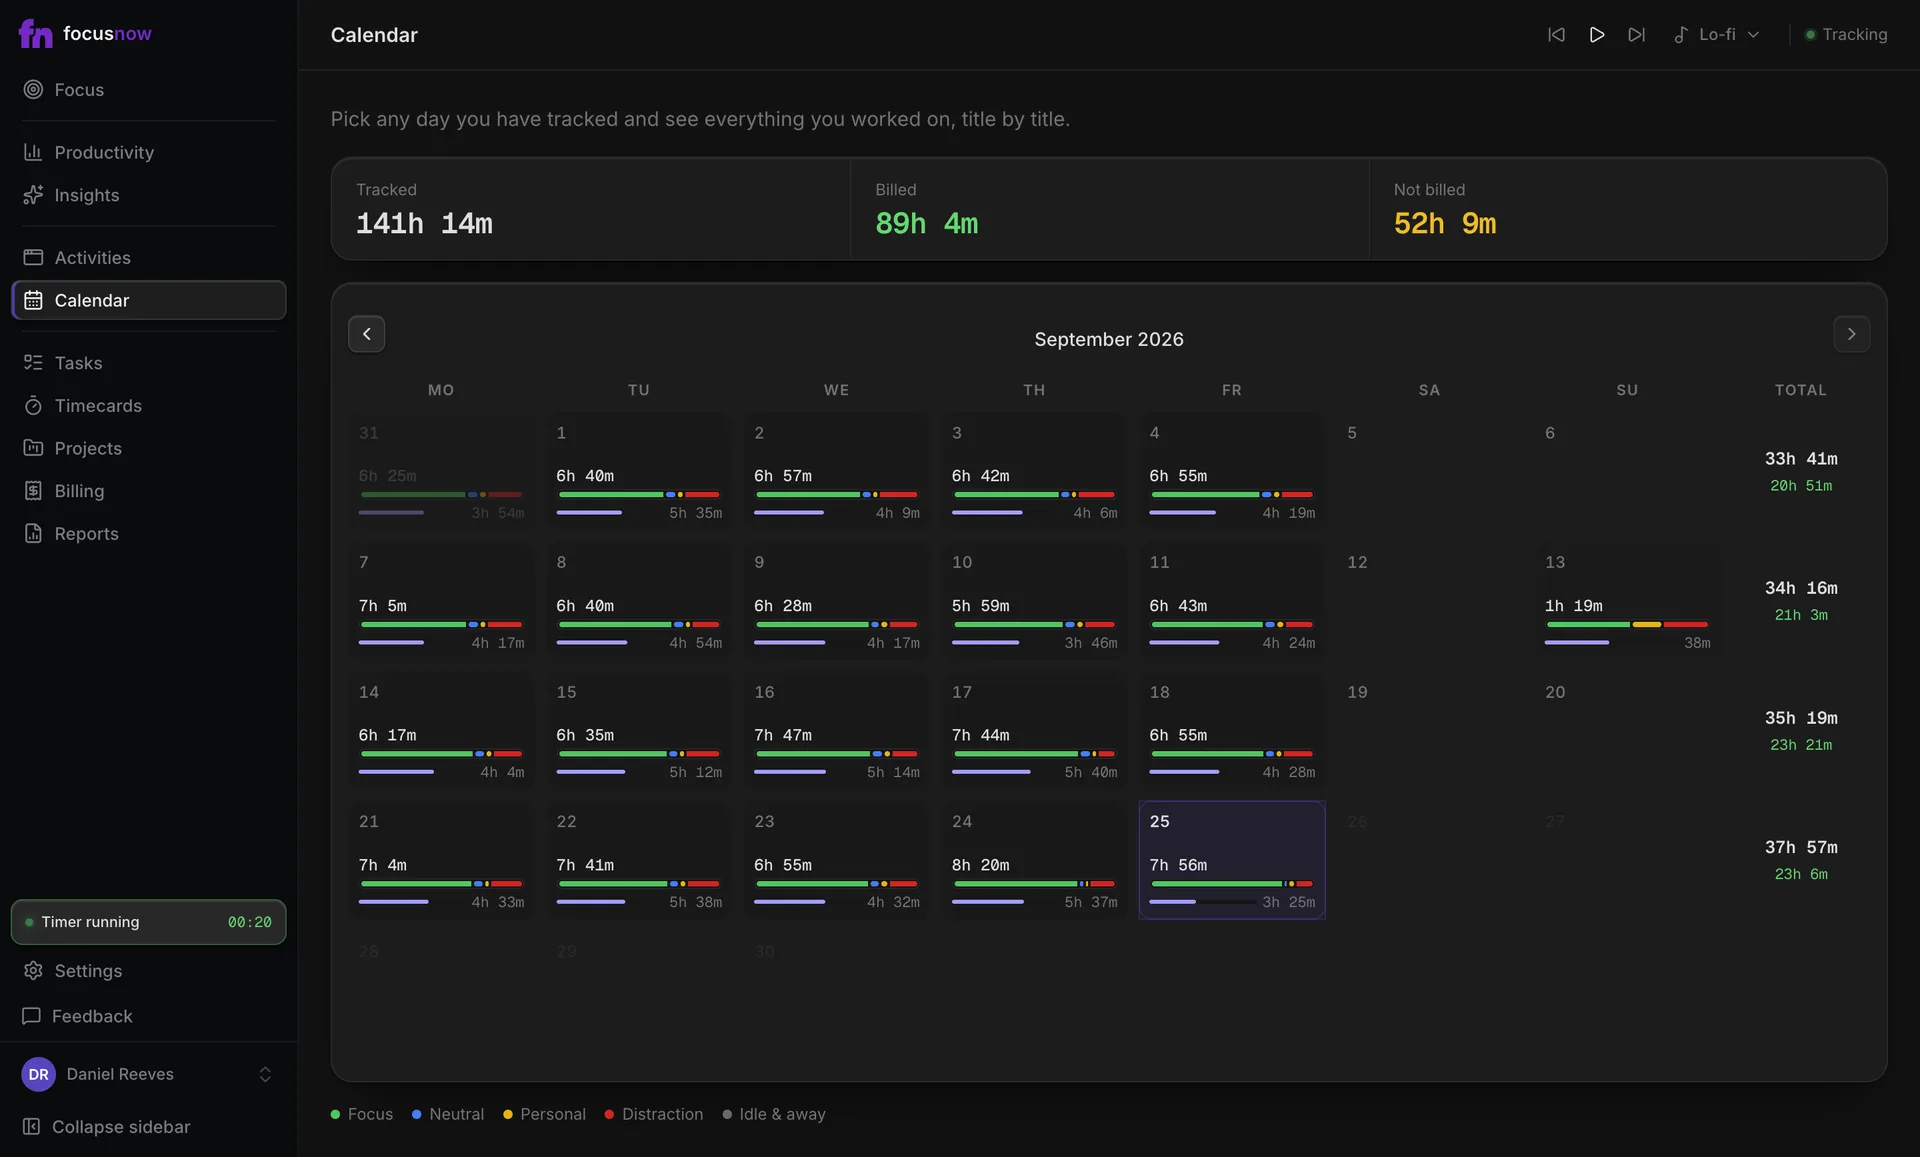Click the 37h 57m weekly total
Viewport: 1920px width, 1157px height.
(x=1801, y=847)
